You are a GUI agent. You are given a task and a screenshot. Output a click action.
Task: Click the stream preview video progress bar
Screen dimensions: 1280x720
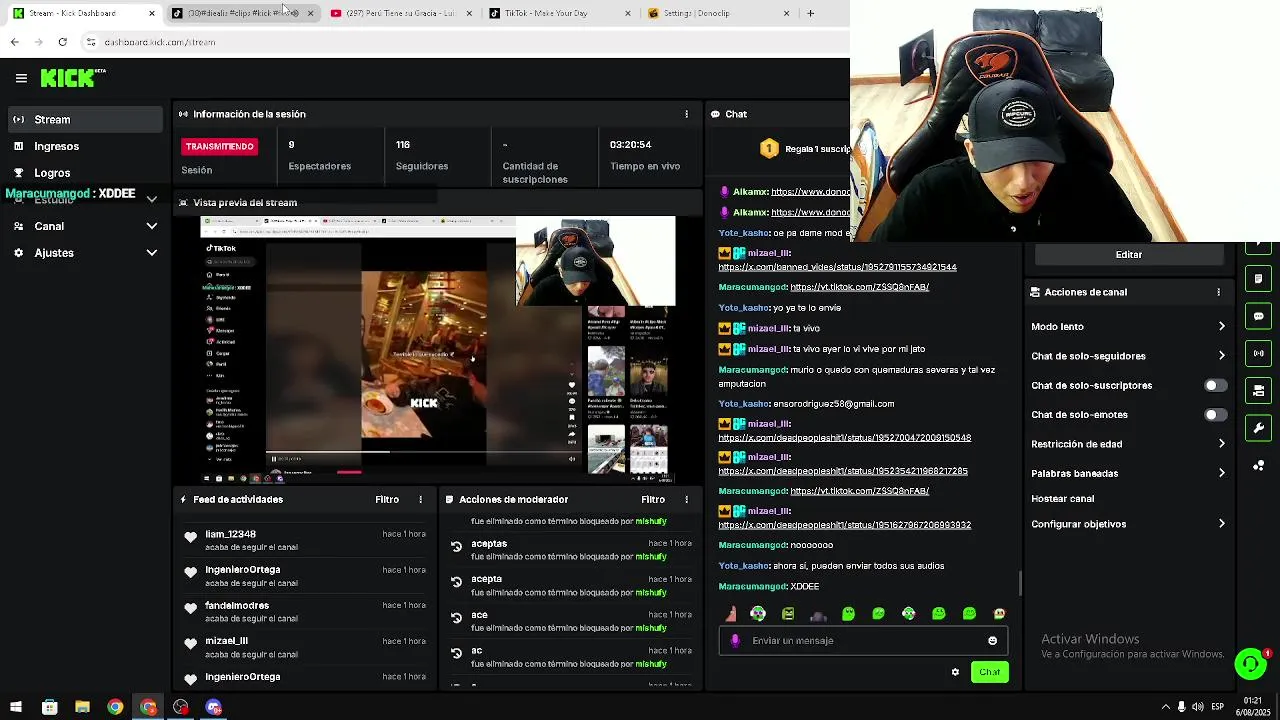425,452
